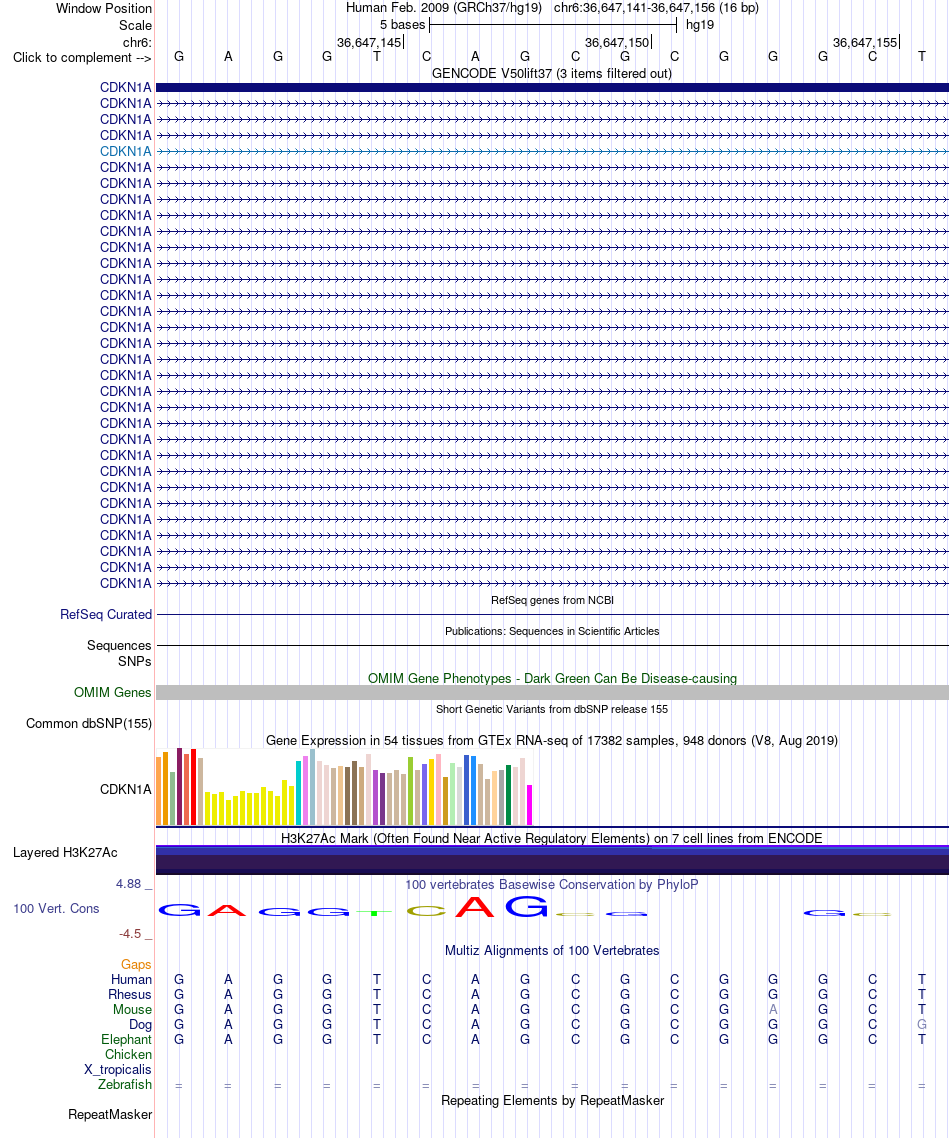950x1138 pixels.
Task: Click the 'Elephant' alignment row label
Action: [x=126, y=1039]
